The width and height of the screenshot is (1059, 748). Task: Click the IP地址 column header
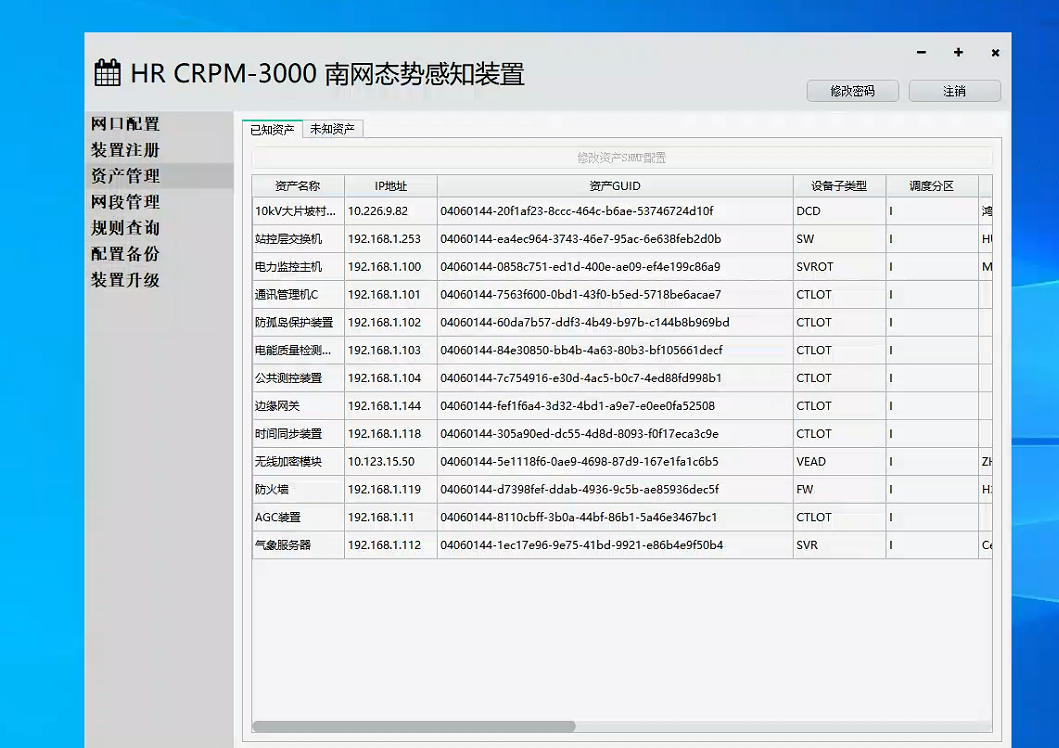391,186
